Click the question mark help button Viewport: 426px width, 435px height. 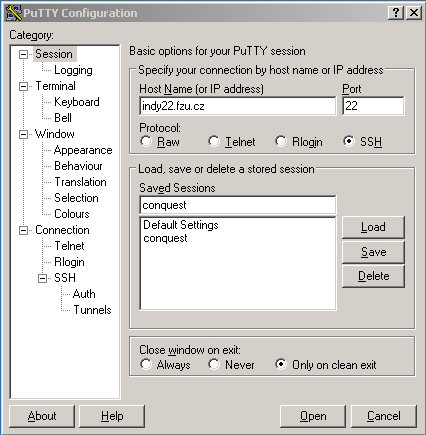396,13
